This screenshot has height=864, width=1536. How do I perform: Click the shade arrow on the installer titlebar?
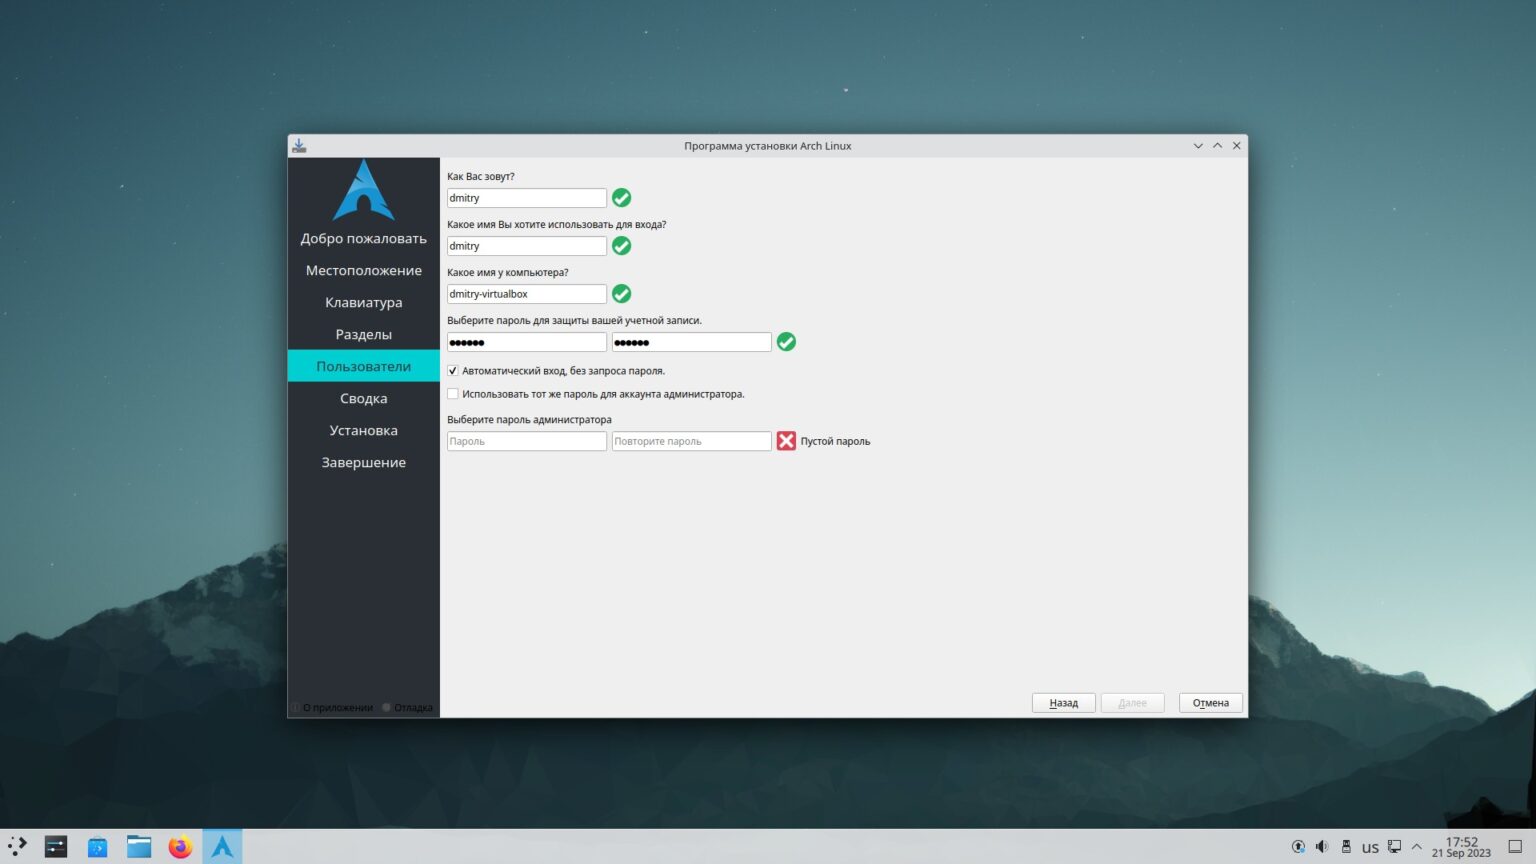pos(1217,145)
